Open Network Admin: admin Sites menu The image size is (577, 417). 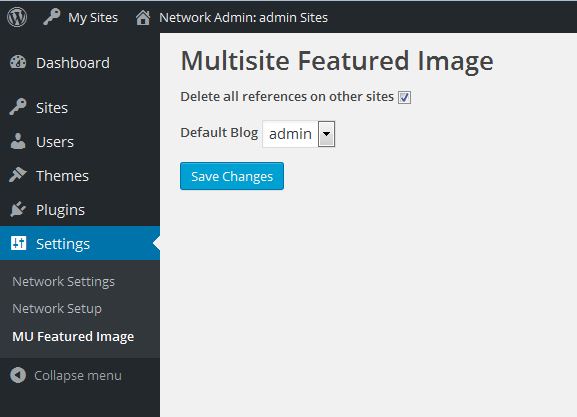click(243, 17)
